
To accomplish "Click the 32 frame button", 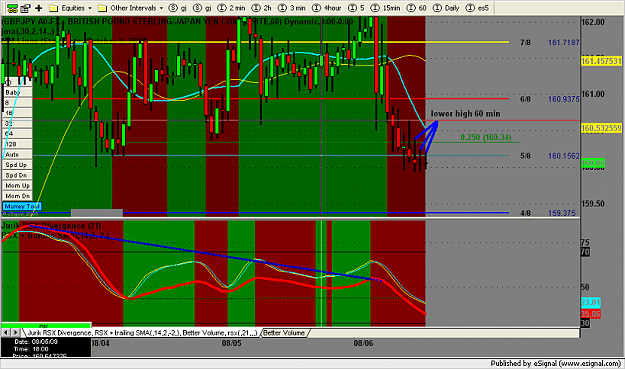I will (x=18, y=124).
